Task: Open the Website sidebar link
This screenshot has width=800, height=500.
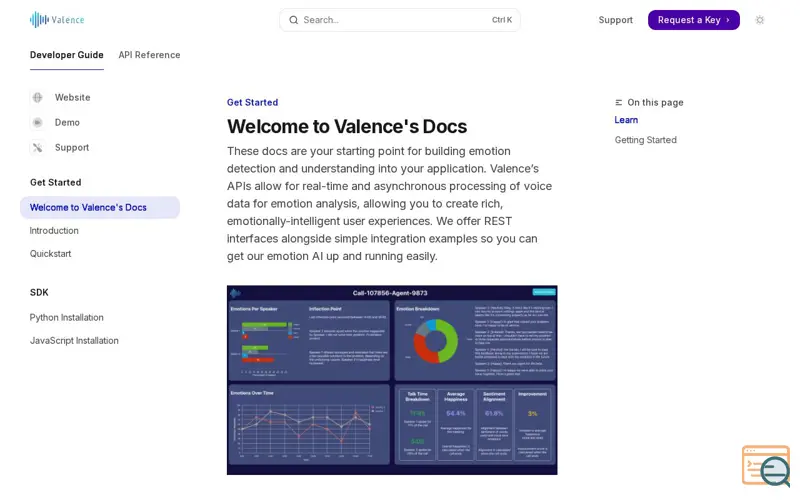Action: pos(72,97)
